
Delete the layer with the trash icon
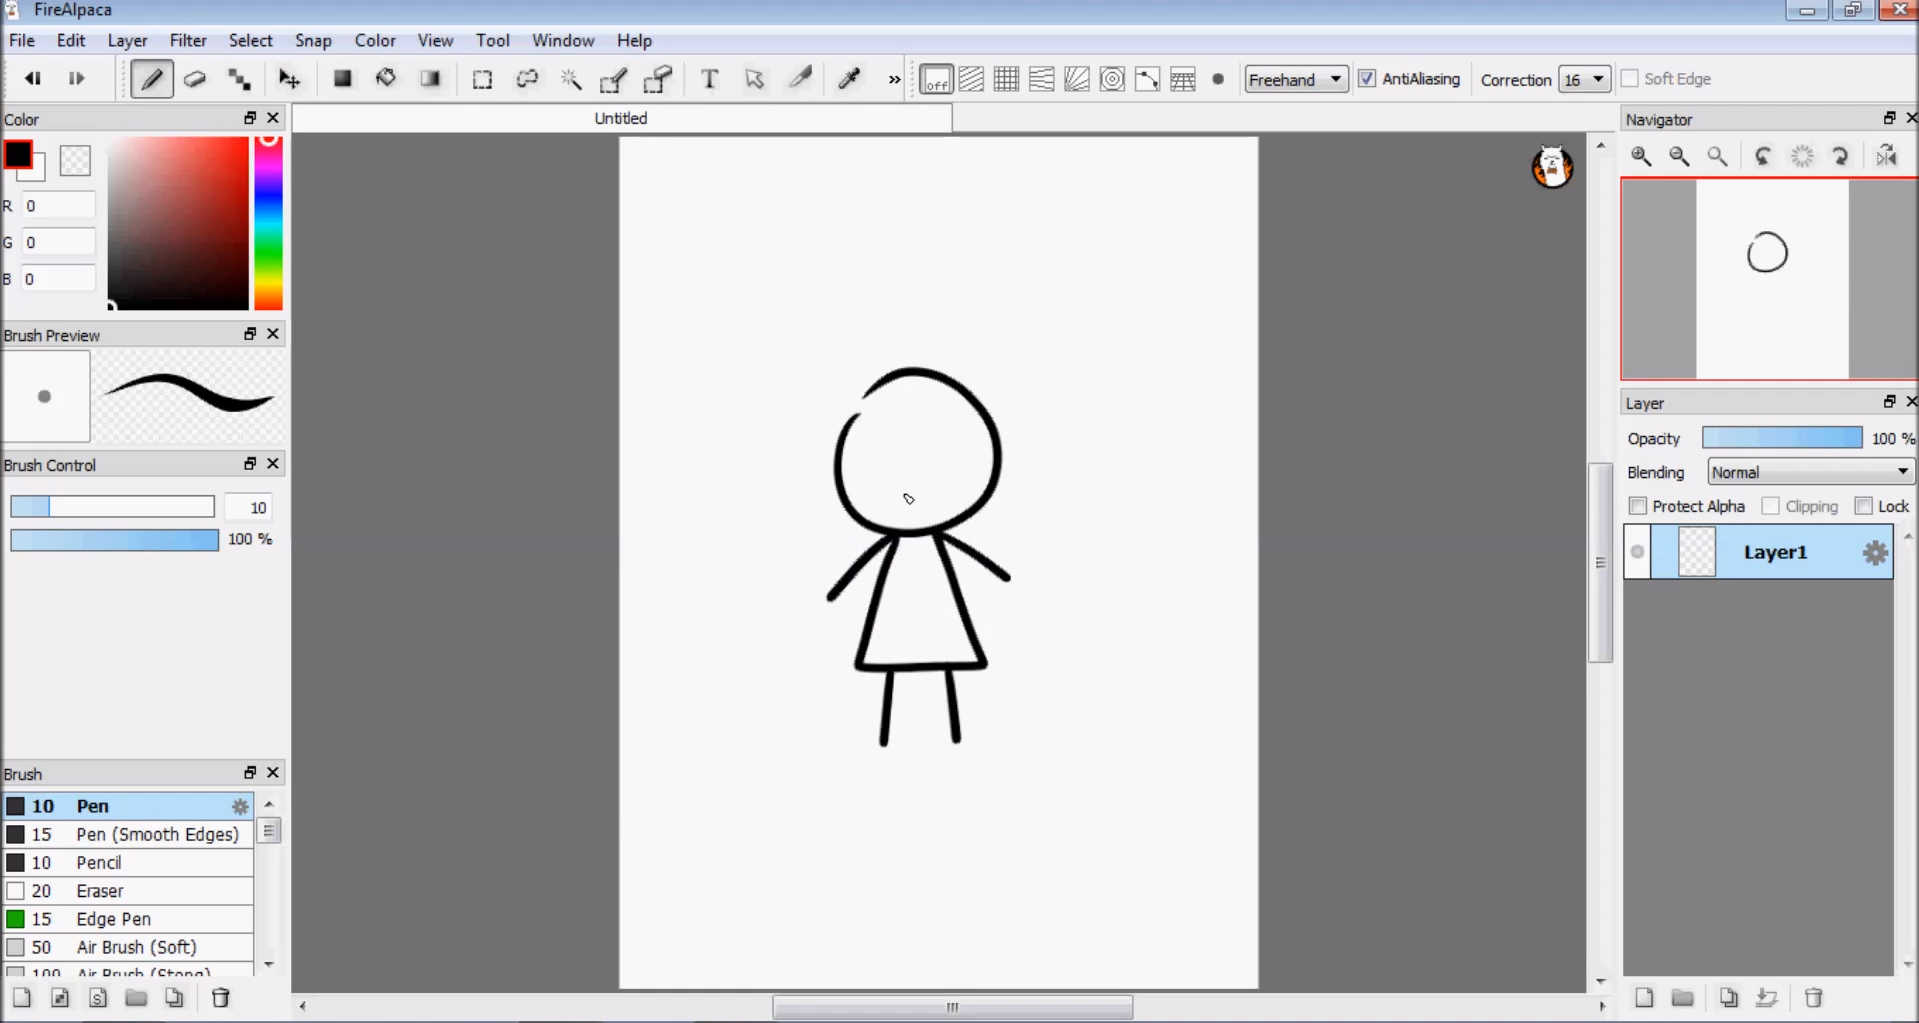pyautogui.click(x=1813, y=997)
